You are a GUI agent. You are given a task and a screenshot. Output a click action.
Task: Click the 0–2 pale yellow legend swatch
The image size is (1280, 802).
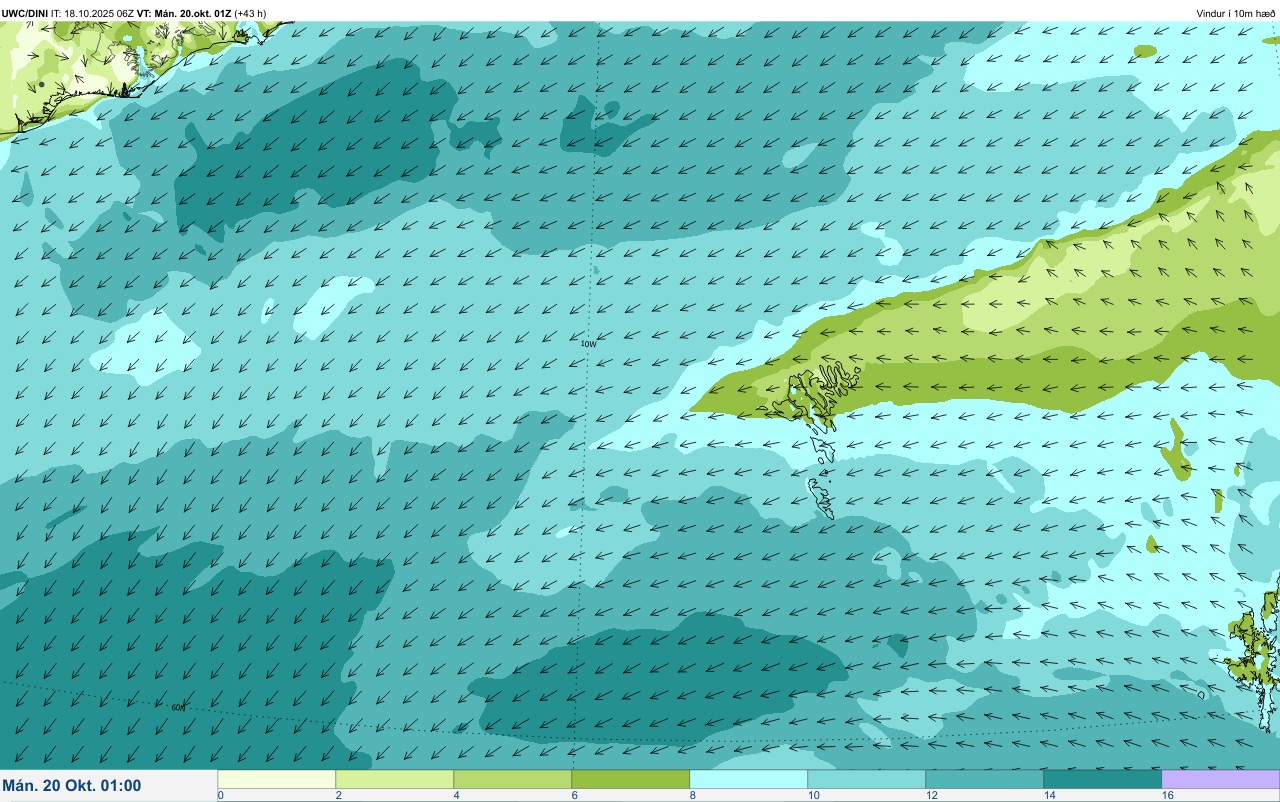(277, 779)
